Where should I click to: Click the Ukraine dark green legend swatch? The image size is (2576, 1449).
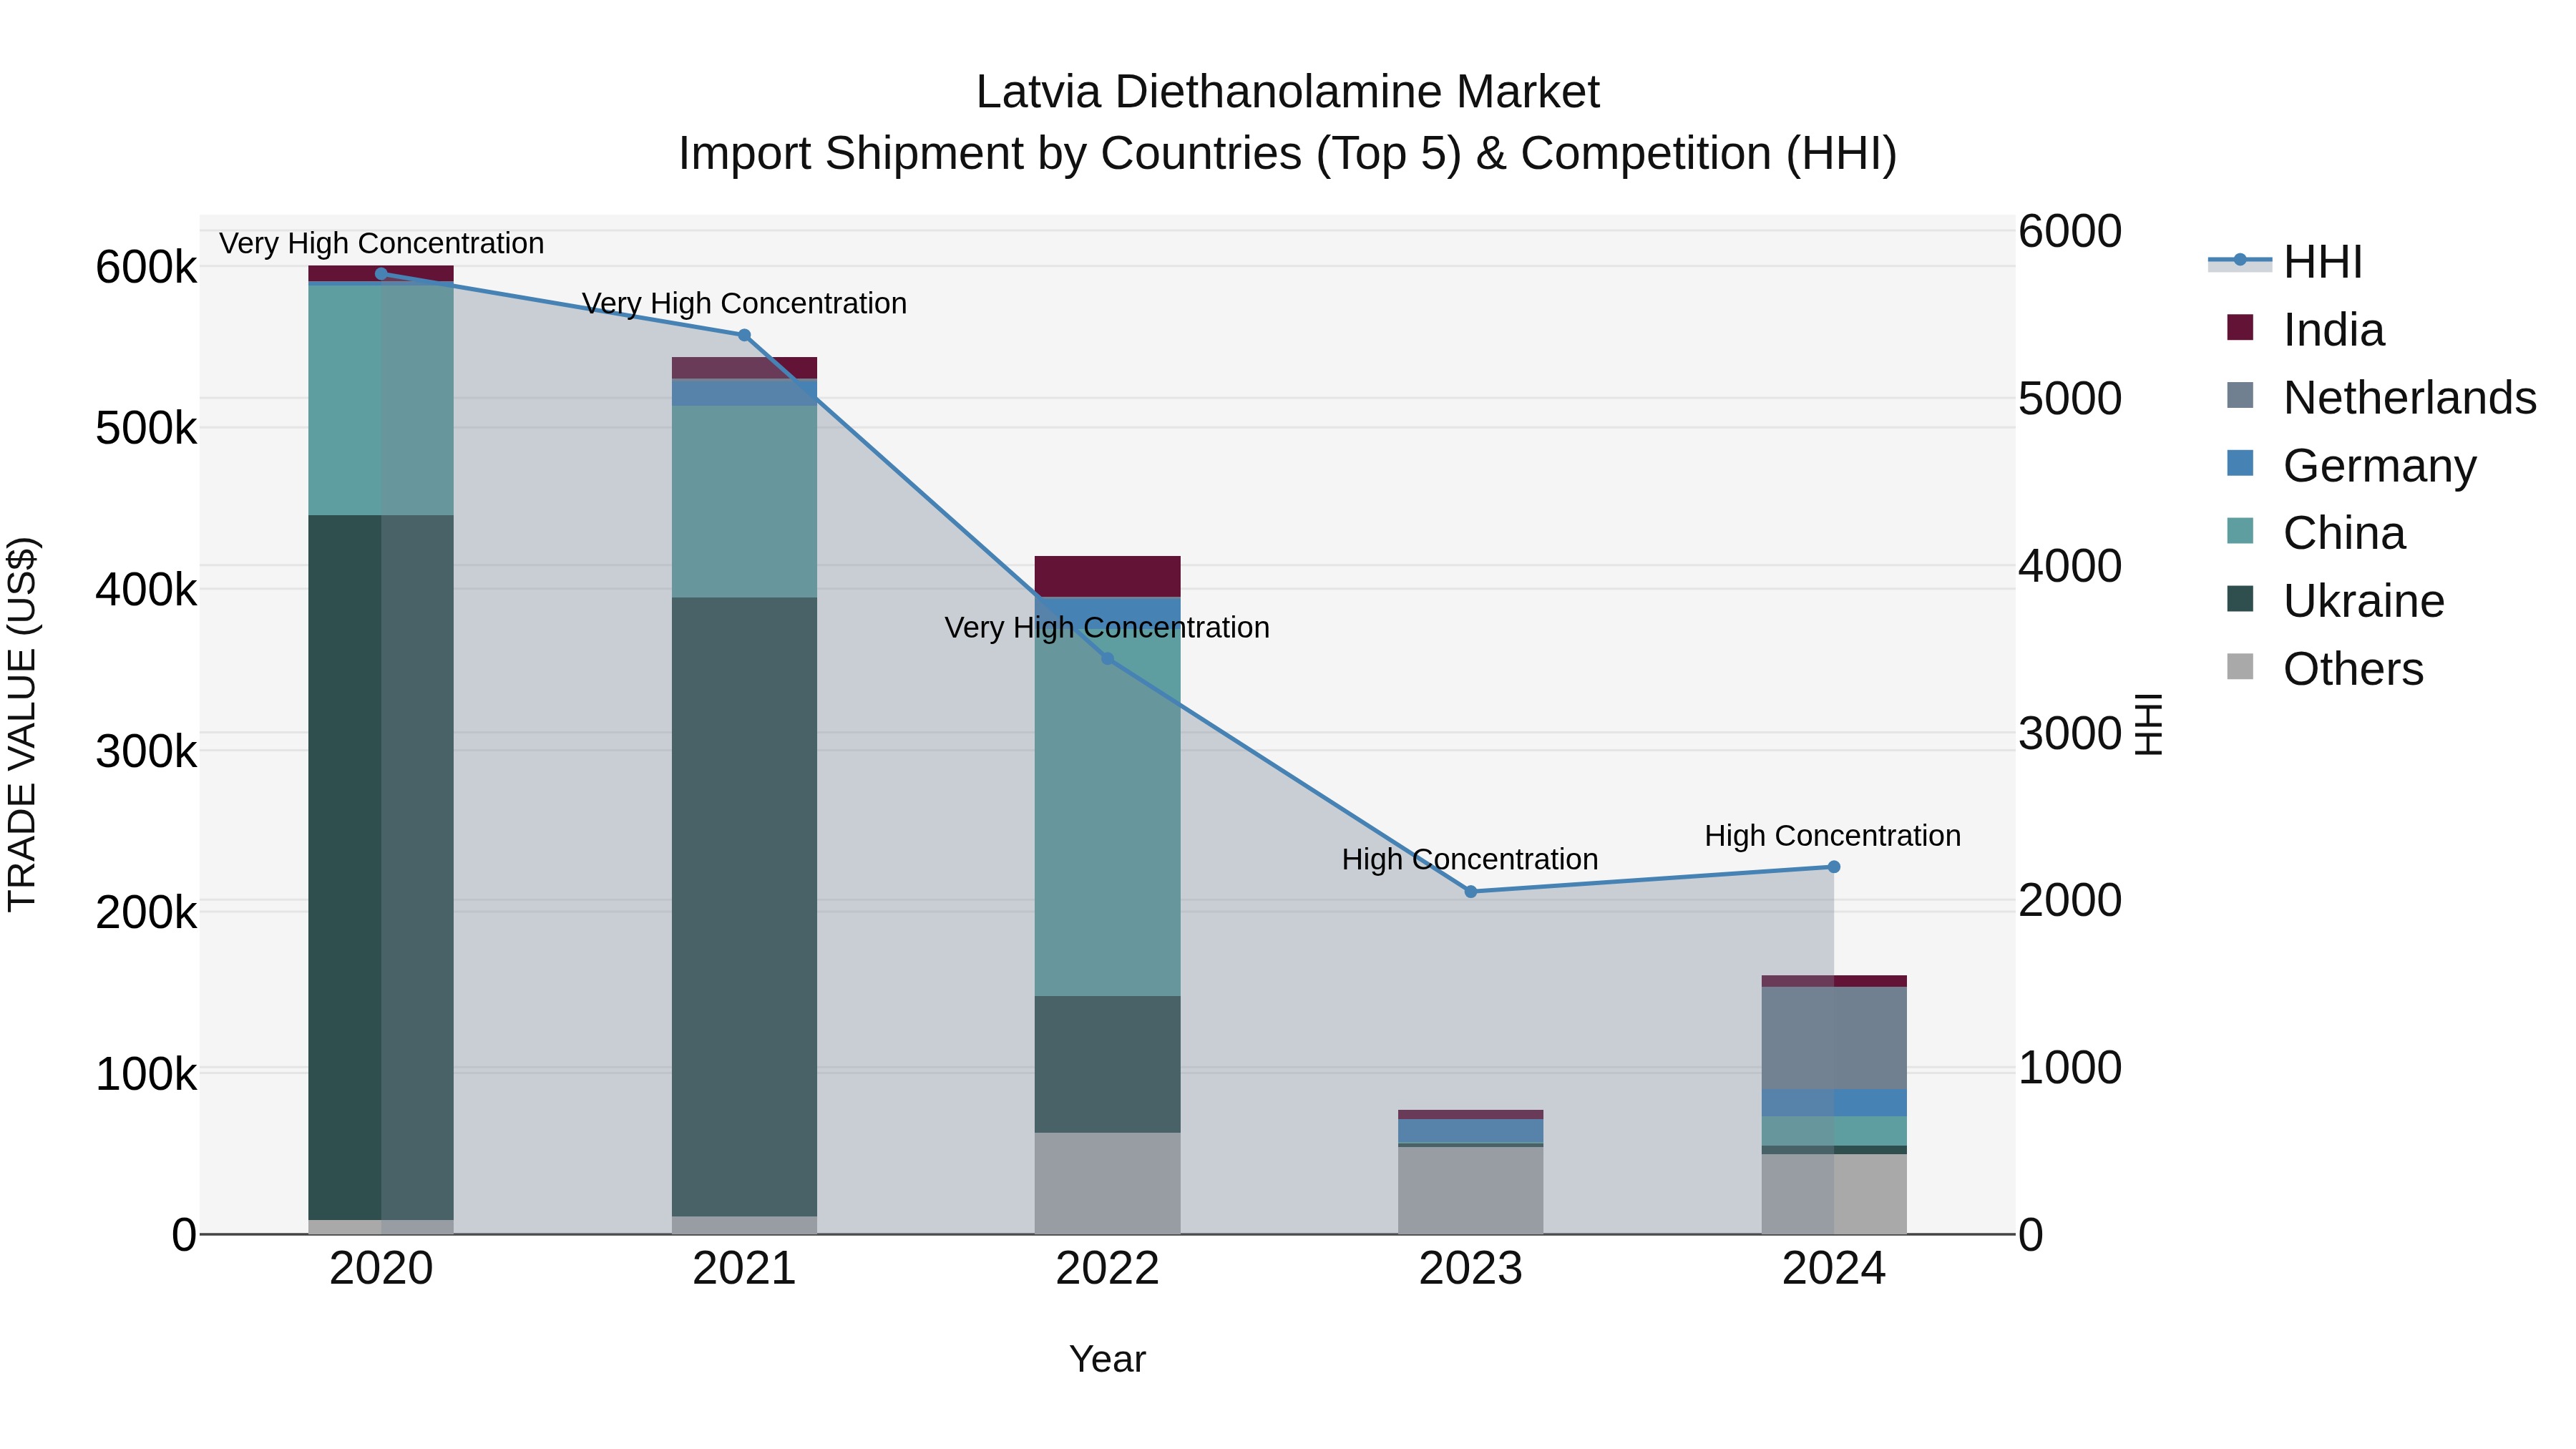(x=2240, y=599)
